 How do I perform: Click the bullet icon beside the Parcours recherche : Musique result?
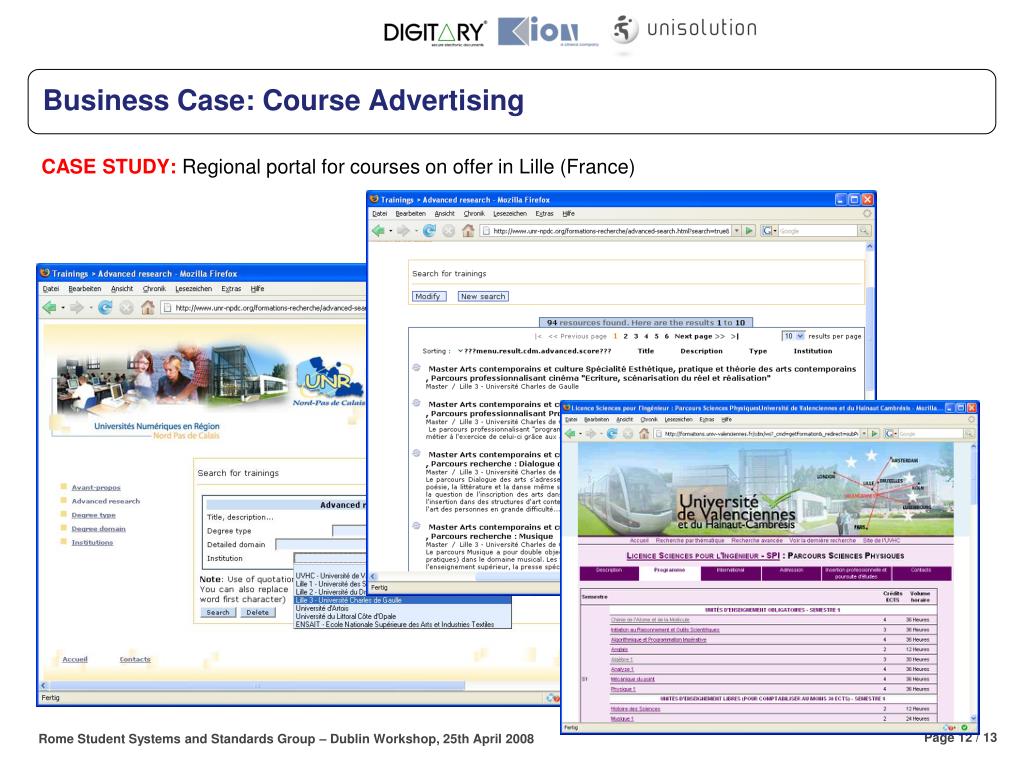416,526
